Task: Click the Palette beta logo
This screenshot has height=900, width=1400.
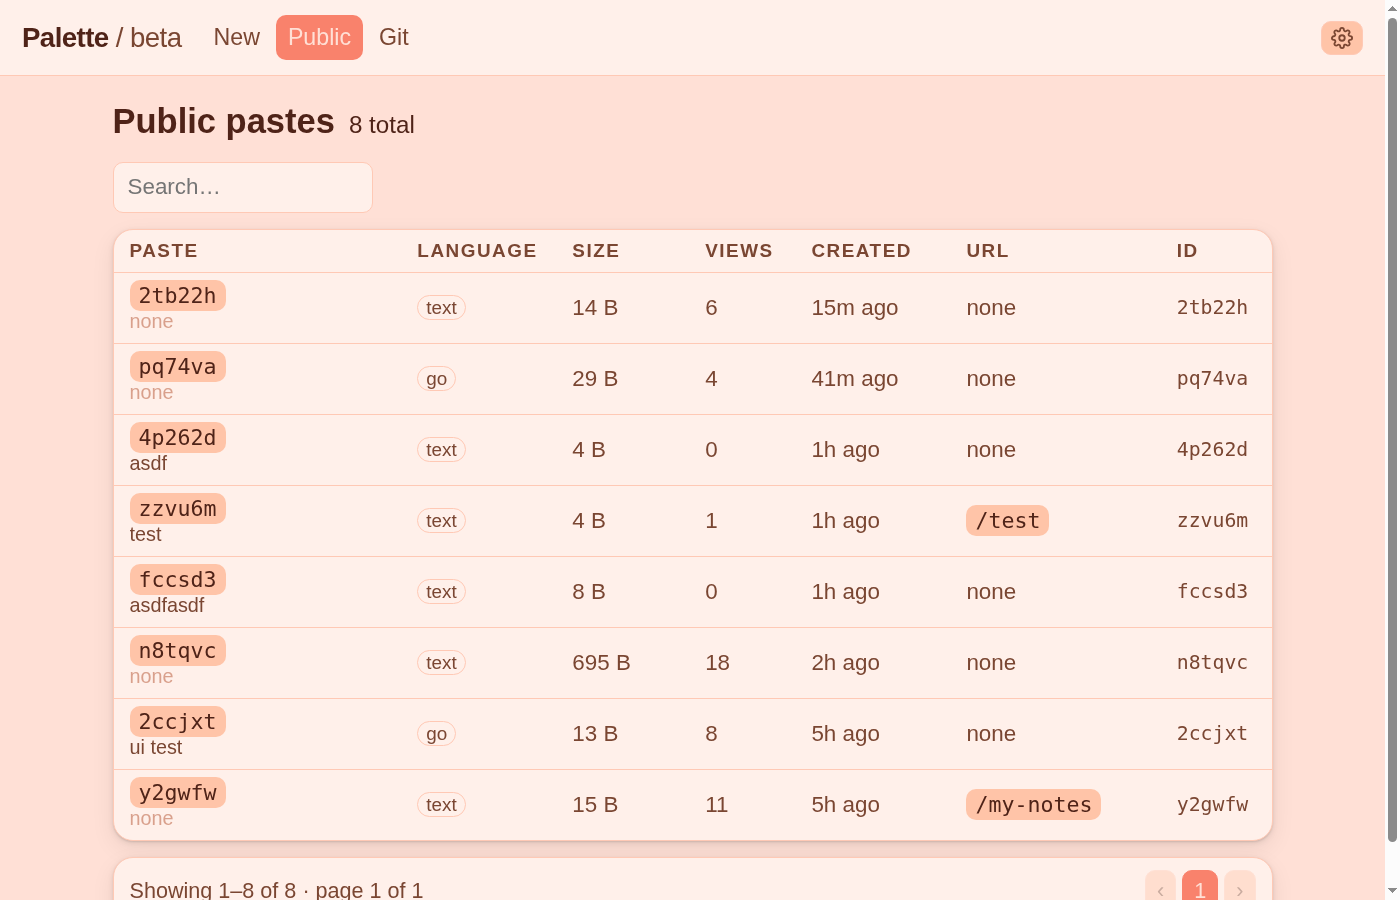Action: coord(102,38)
